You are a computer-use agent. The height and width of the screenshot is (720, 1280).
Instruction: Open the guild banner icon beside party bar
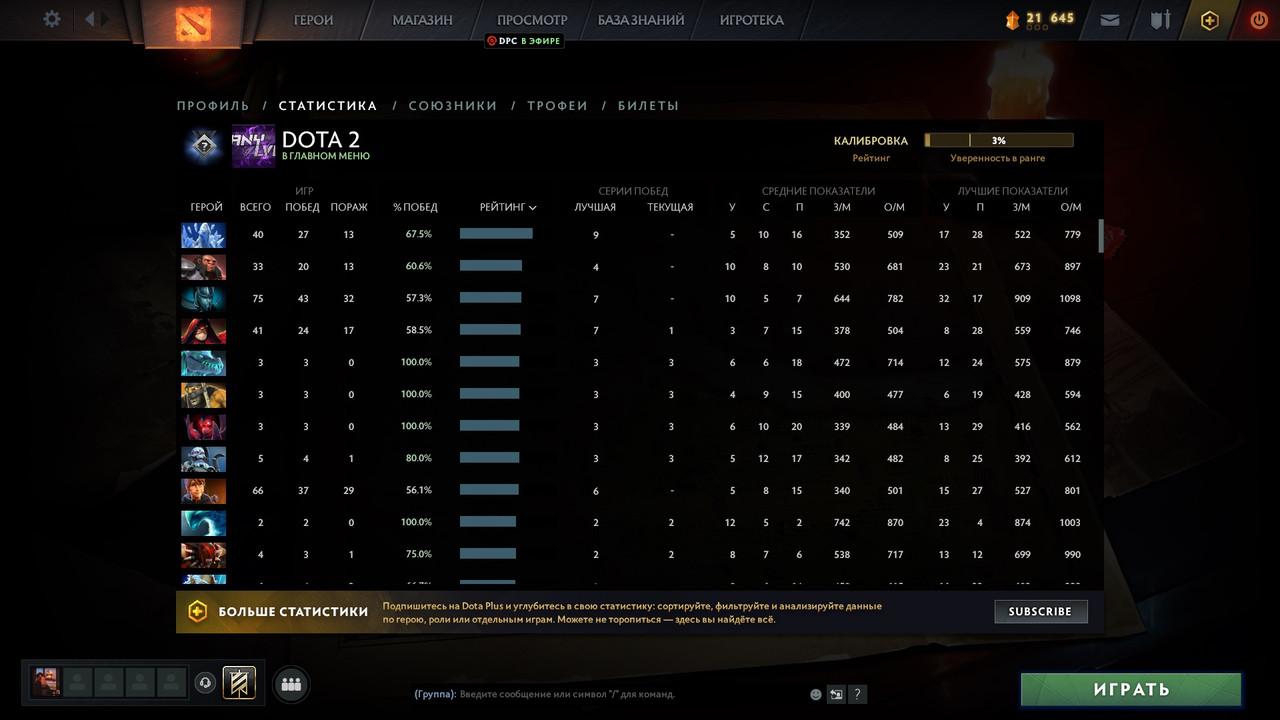pyautogui.click(x=239, y=683)
